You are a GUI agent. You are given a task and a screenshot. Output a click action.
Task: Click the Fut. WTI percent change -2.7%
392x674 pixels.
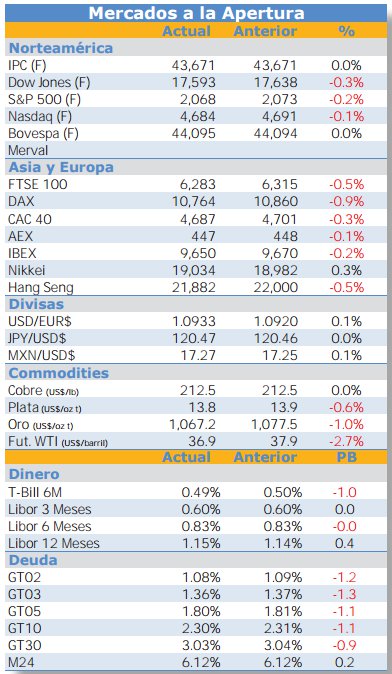coord(346,441)
